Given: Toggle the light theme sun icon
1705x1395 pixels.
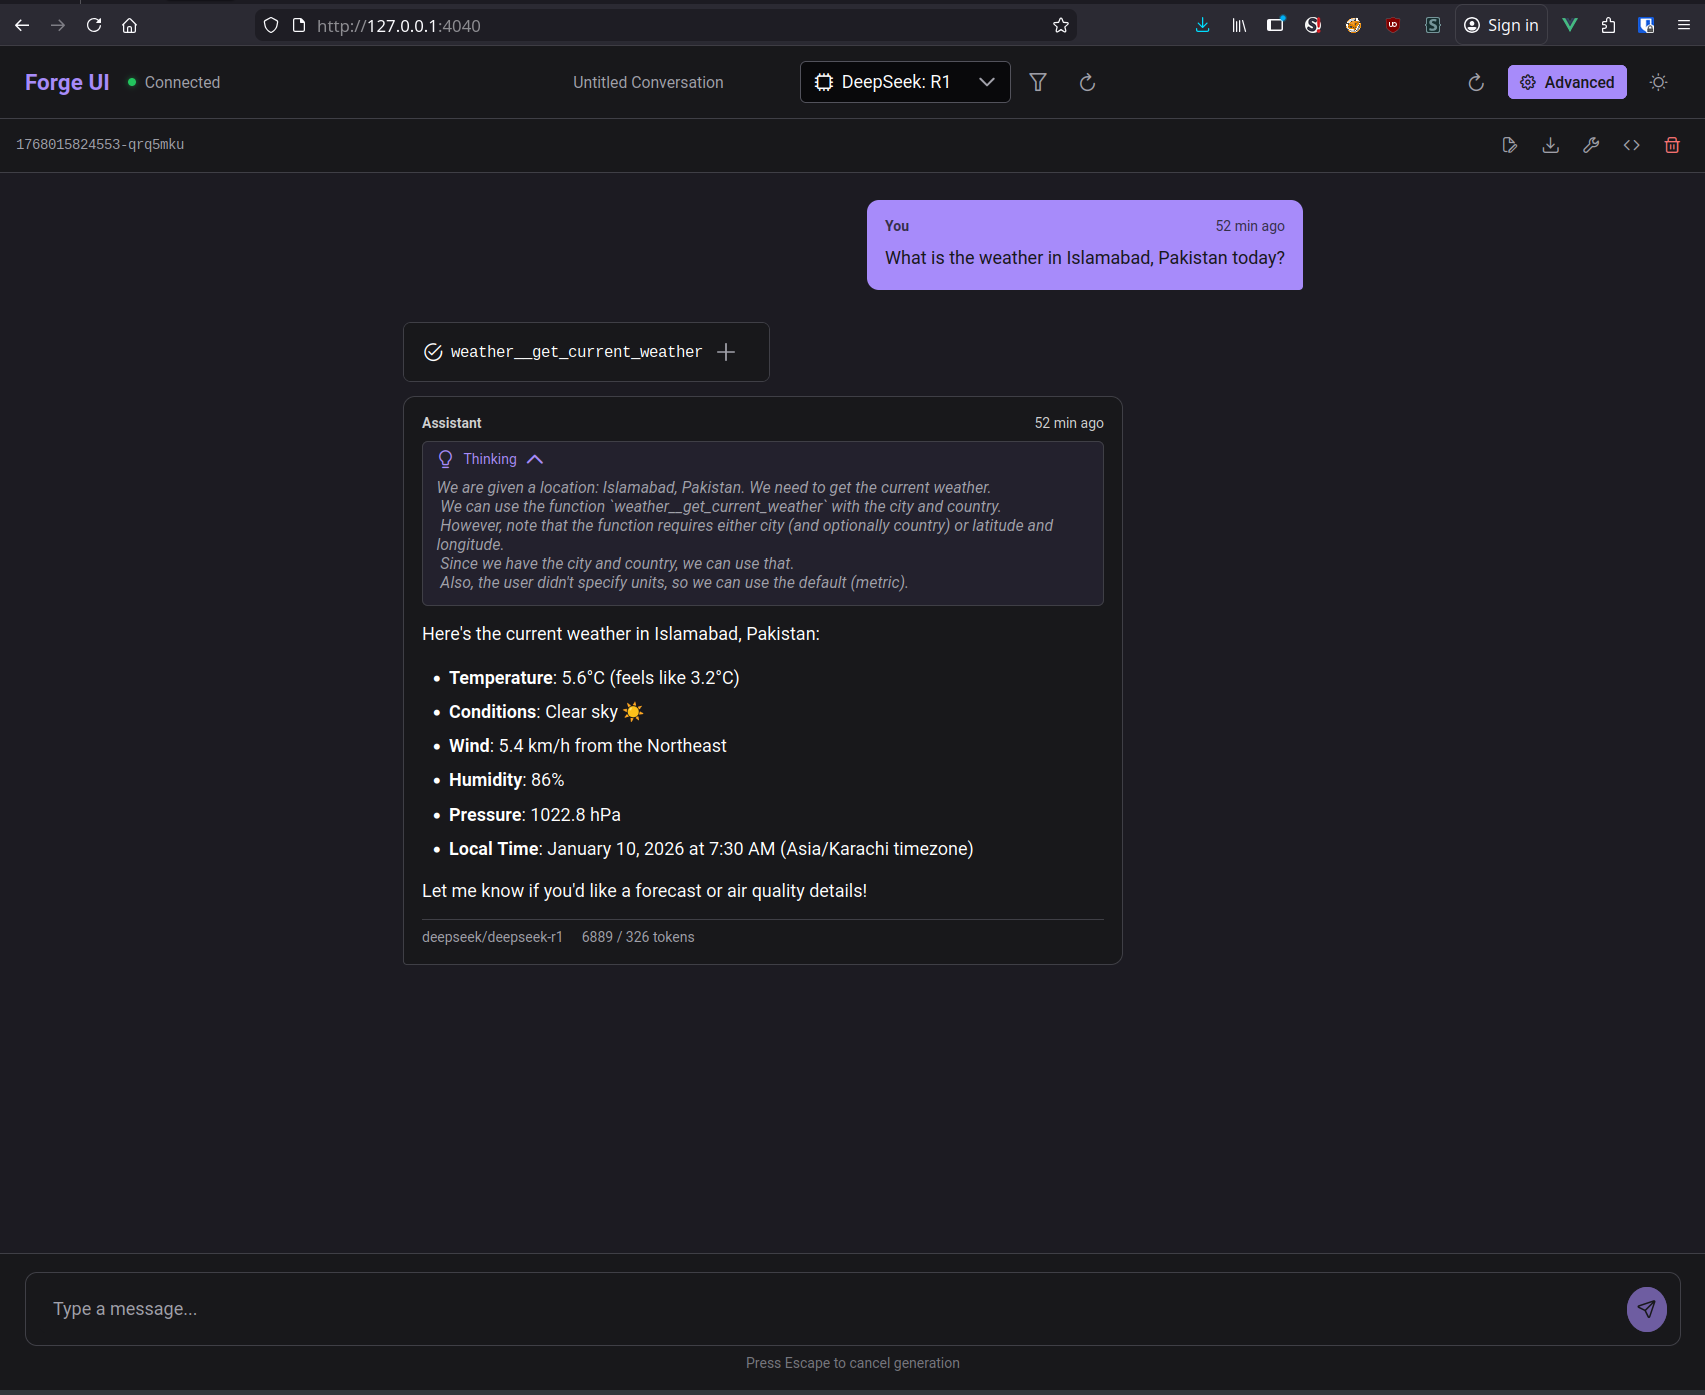Looking at the screenshot, I should pyautogui.click(x=1658, y=82).
